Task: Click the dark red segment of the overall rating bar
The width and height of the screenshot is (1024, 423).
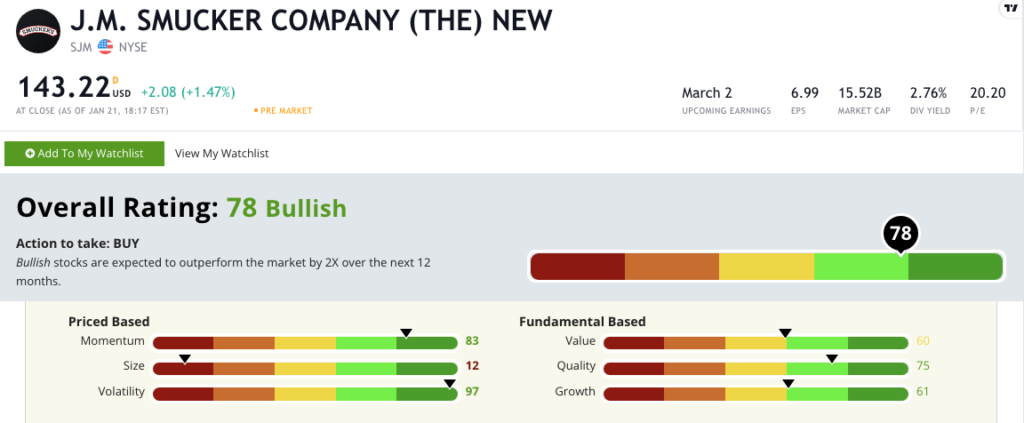Action: click(x=577, y=266)
